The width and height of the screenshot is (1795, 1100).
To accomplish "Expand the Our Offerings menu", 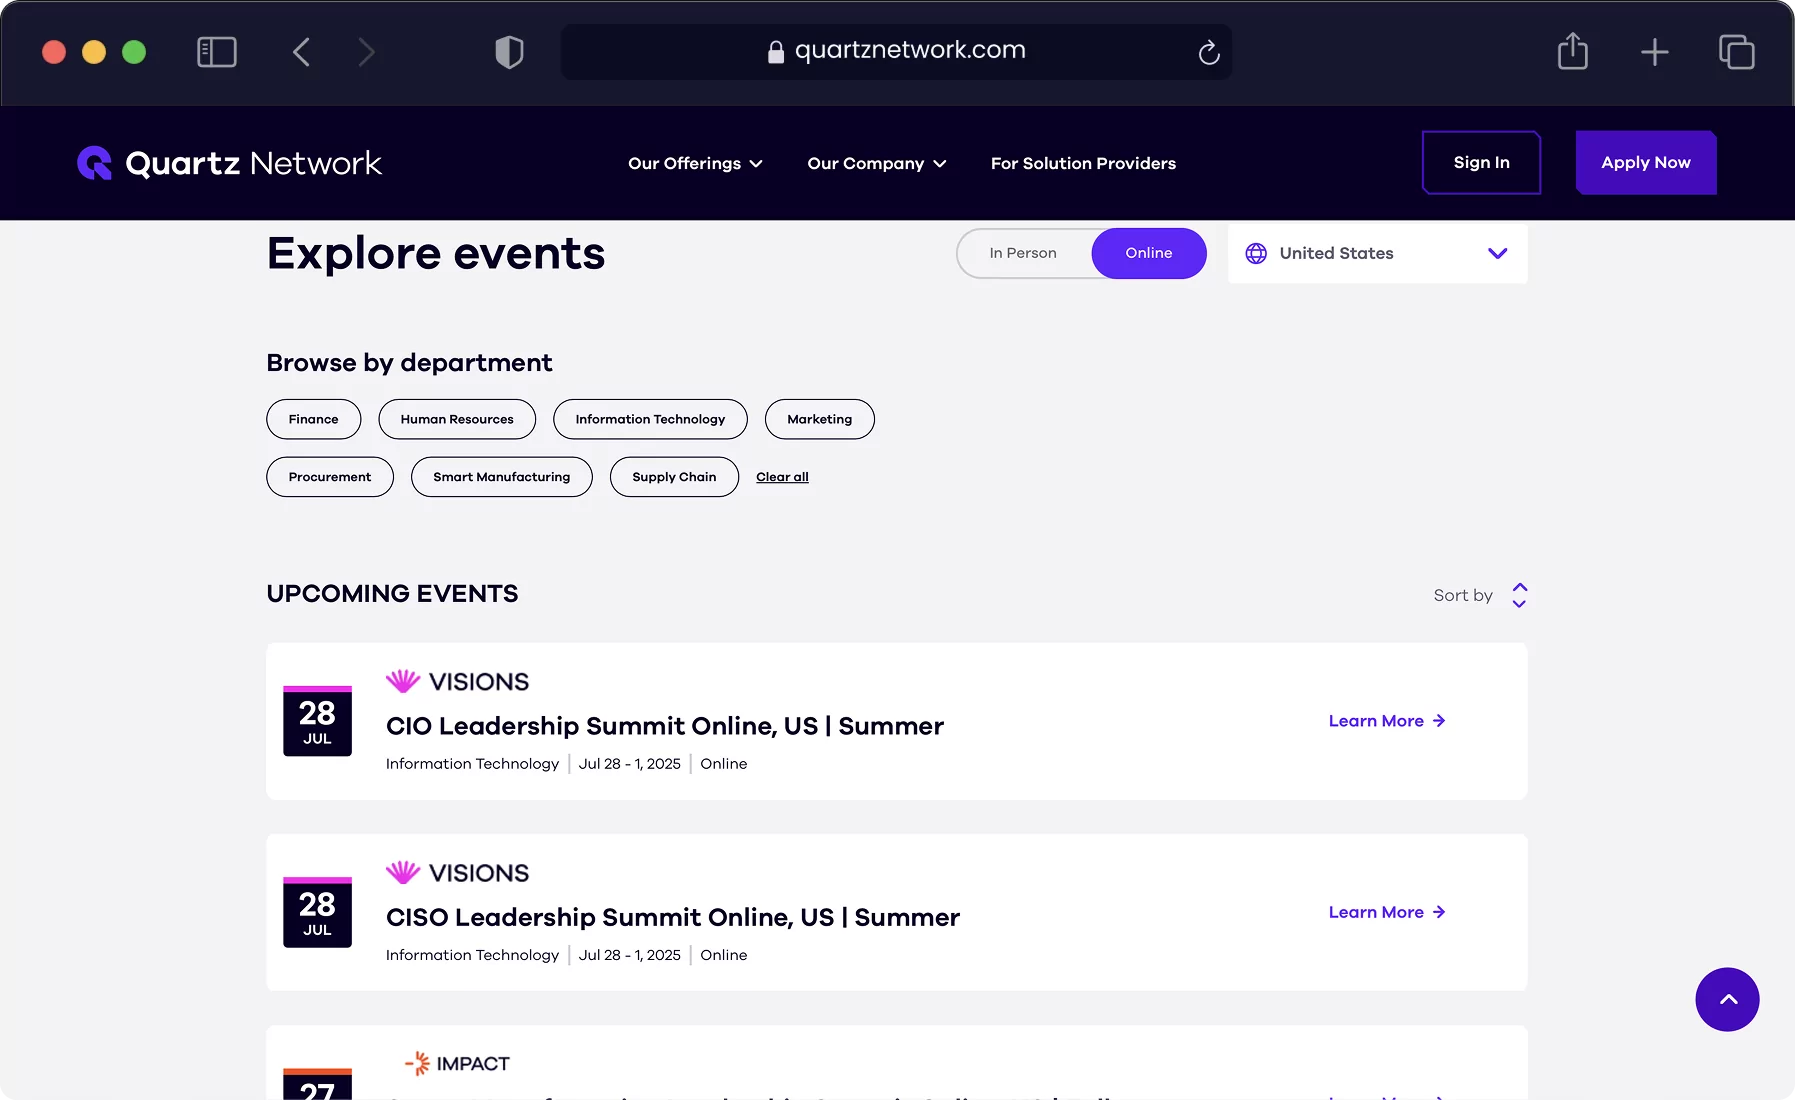I will (695, 163).
